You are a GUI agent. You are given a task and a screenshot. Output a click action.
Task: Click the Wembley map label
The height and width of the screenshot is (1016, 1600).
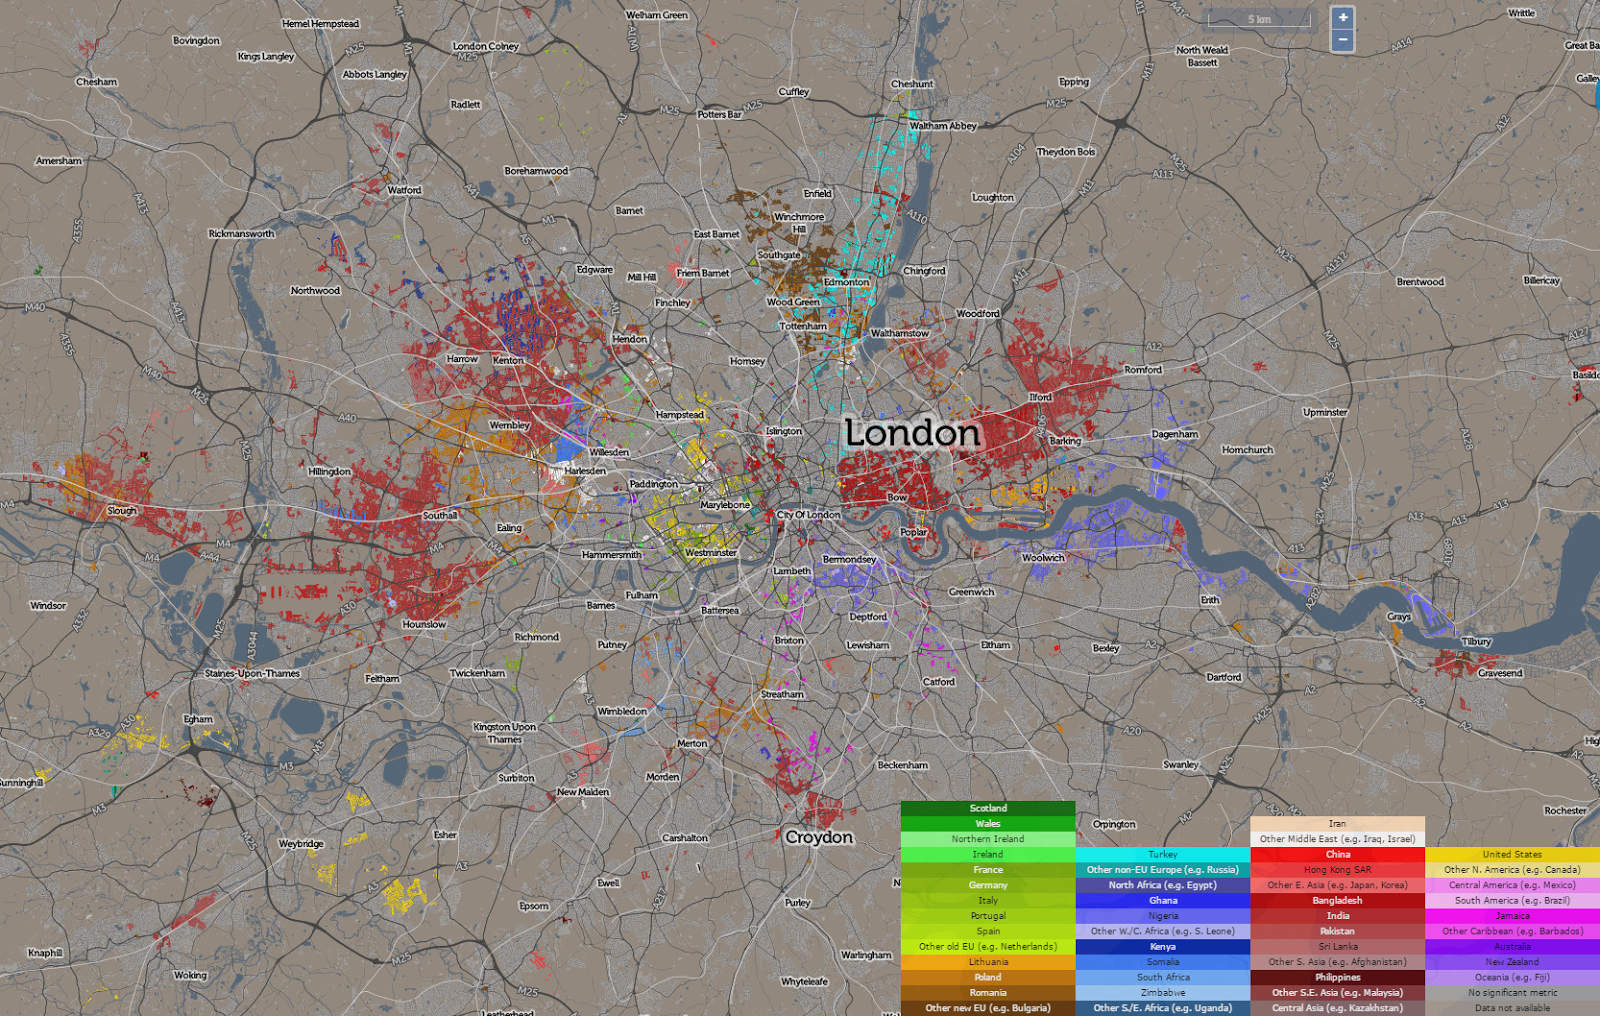(x=510, y=425)
